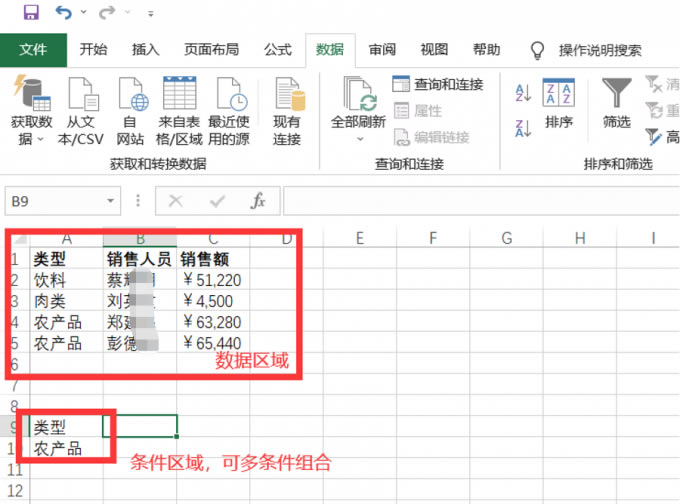This screenshot has width=680, height=504.
Task: Switch to the 插入 tab
Action: coord(146,50)
